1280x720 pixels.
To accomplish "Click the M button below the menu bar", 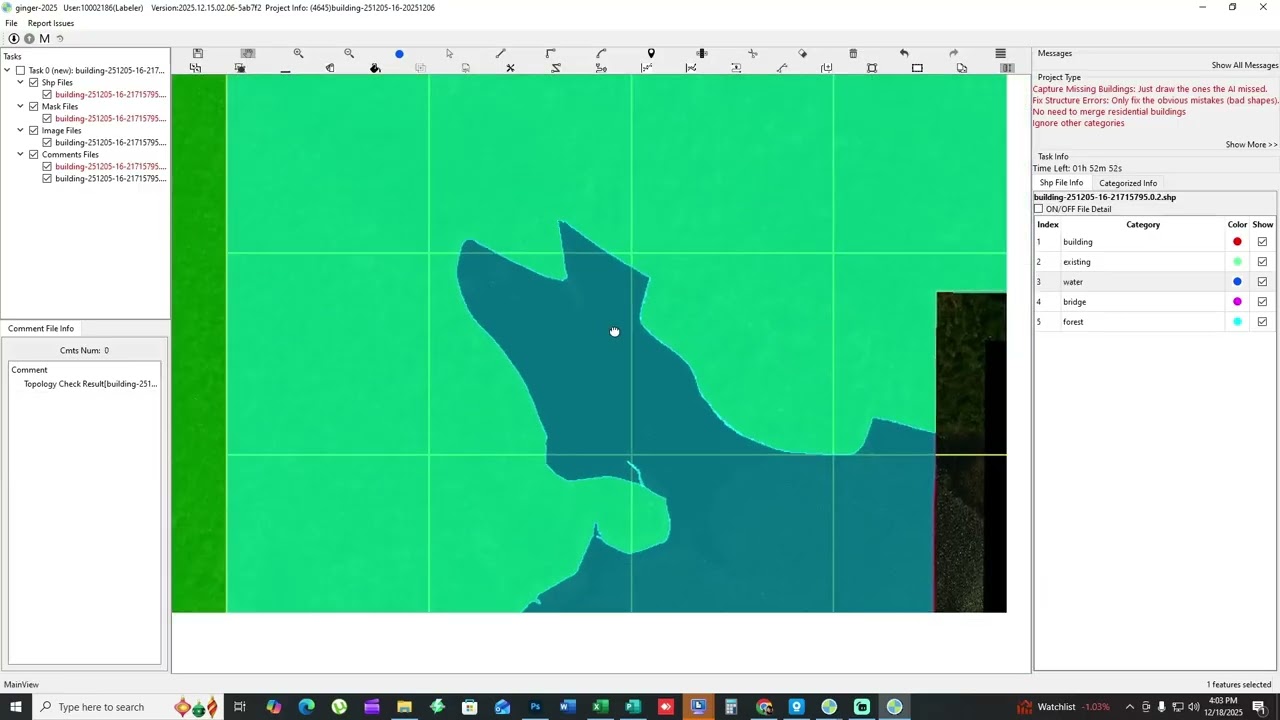I will pos(44,39).
